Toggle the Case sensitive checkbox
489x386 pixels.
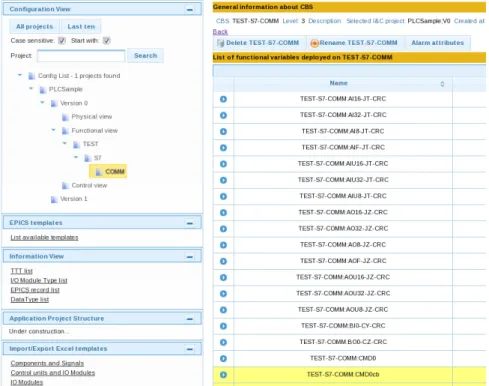click(62, 41)
